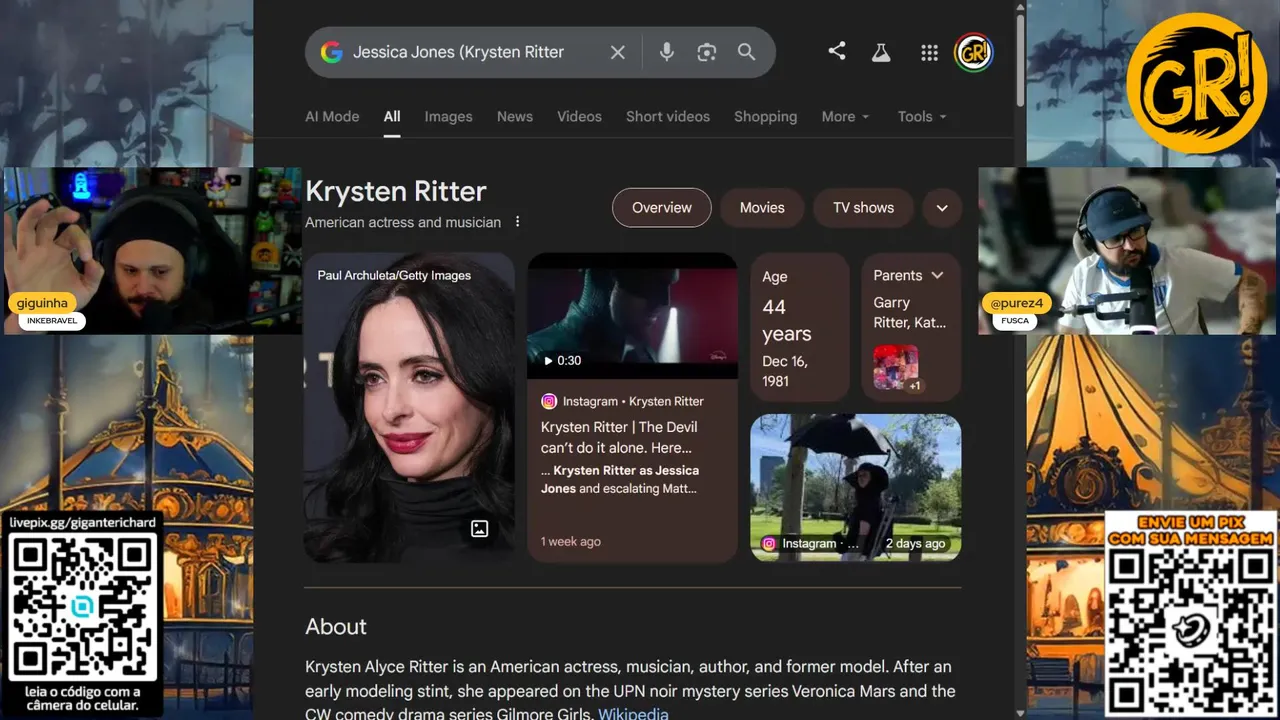1280x720 pixels.
Task: Open more options beside American actress and musician
Action: pos(517,222)
